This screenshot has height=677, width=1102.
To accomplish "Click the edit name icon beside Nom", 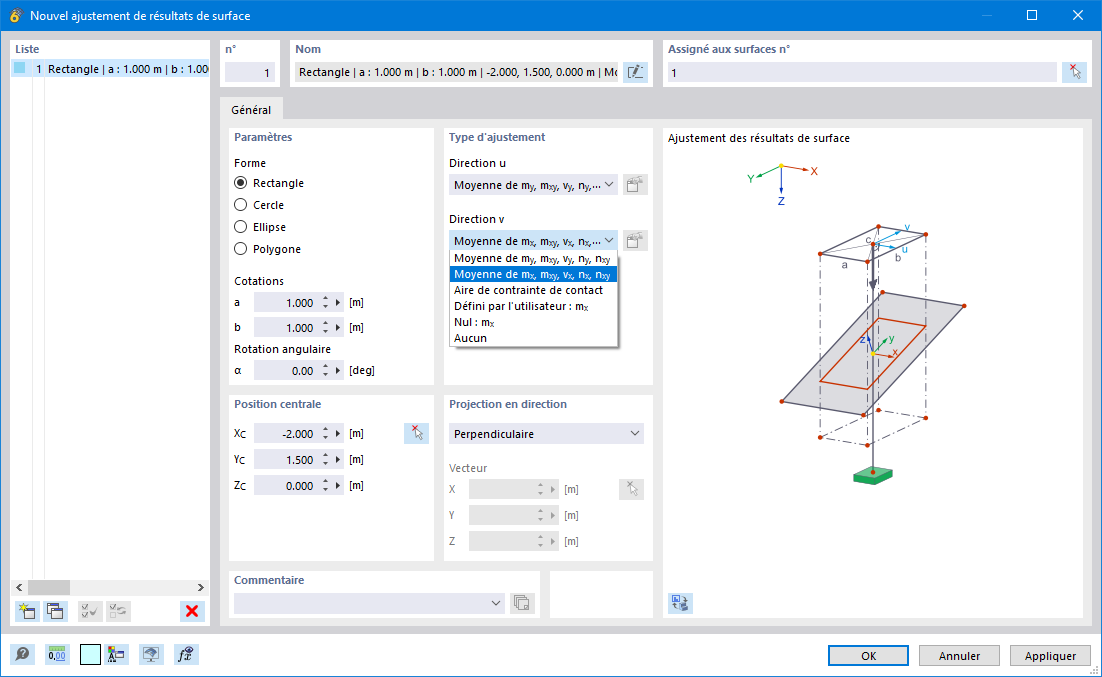I will (635, 72).
